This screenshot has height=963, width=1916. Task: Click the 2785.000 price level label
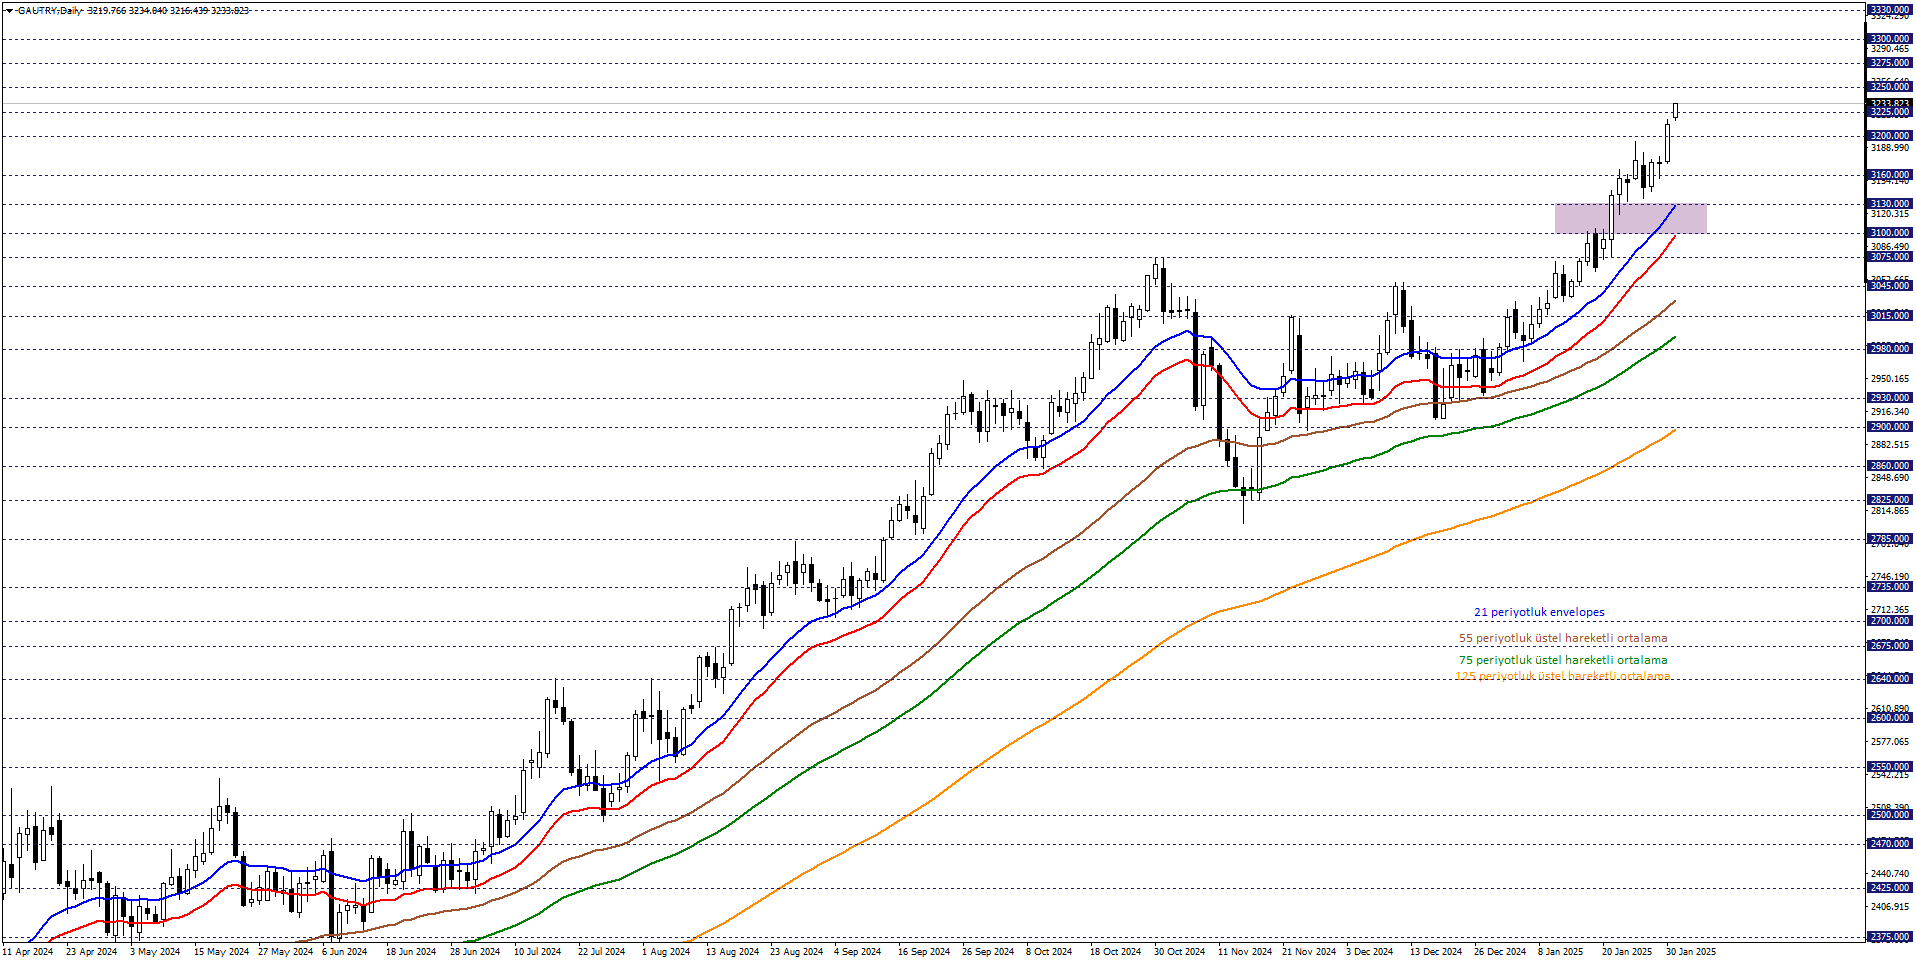coord(1889,539)
